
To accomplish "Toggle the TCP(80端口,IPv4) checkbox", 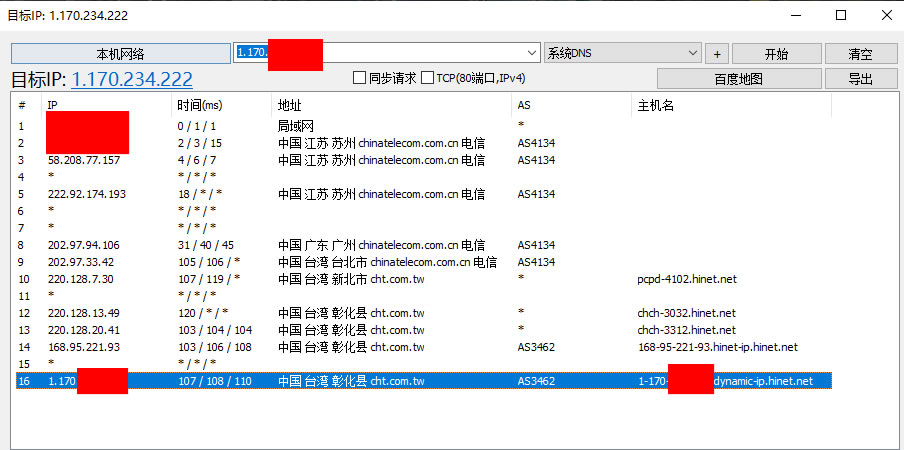I will pos(428,78).
